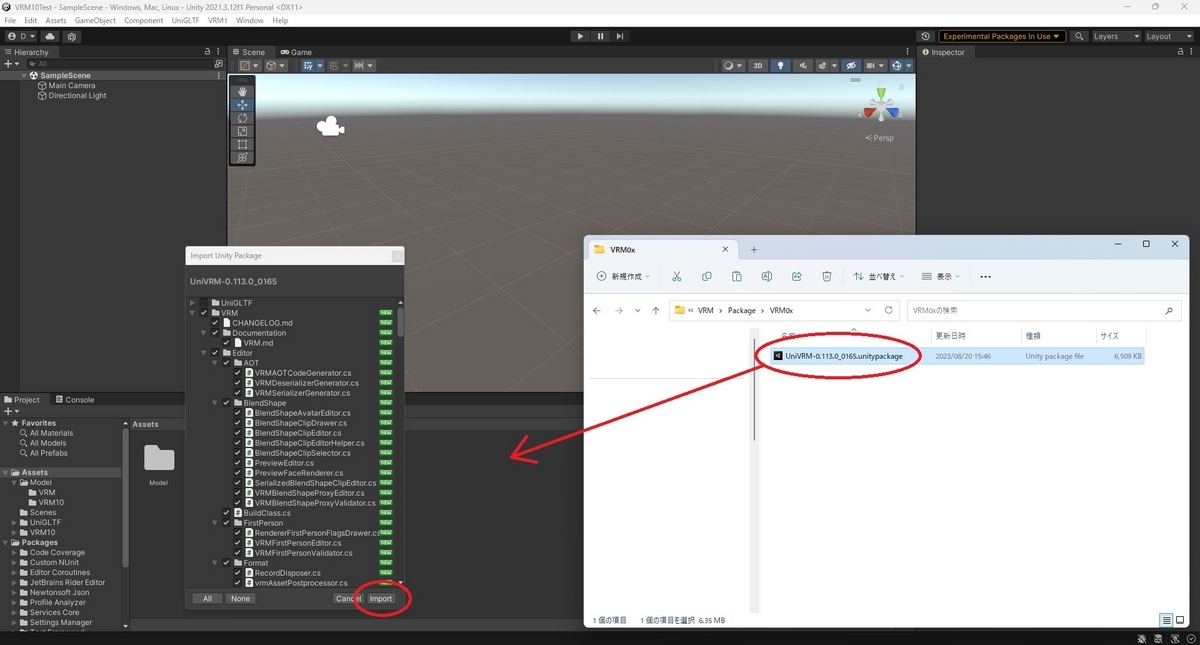Open Explorer more options ellipsis
Screen dimensions: 1200x645
[985, 276]
